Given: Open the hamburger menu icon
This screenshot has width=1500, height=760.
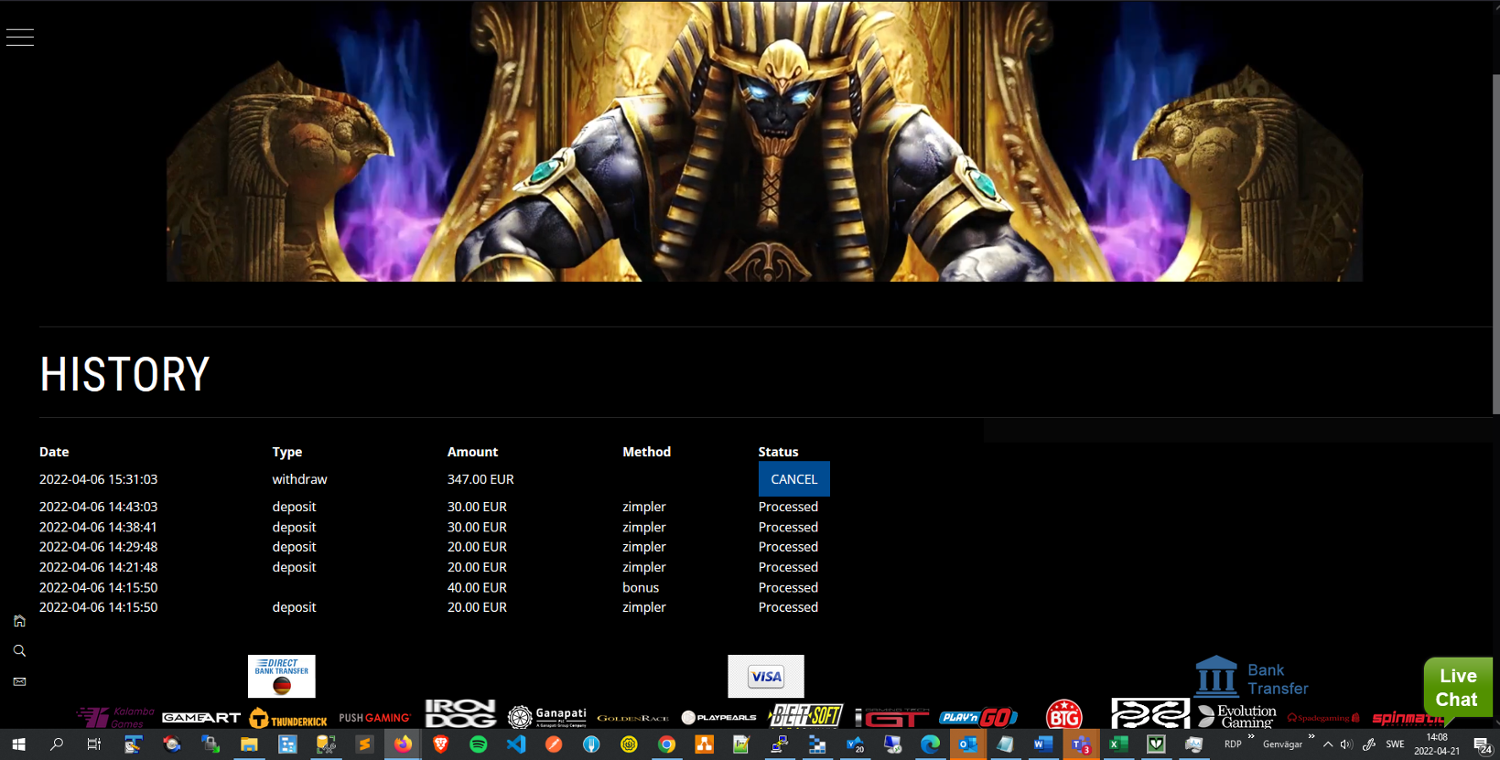Looking at the screenshot, I should (x=20, y=37).
